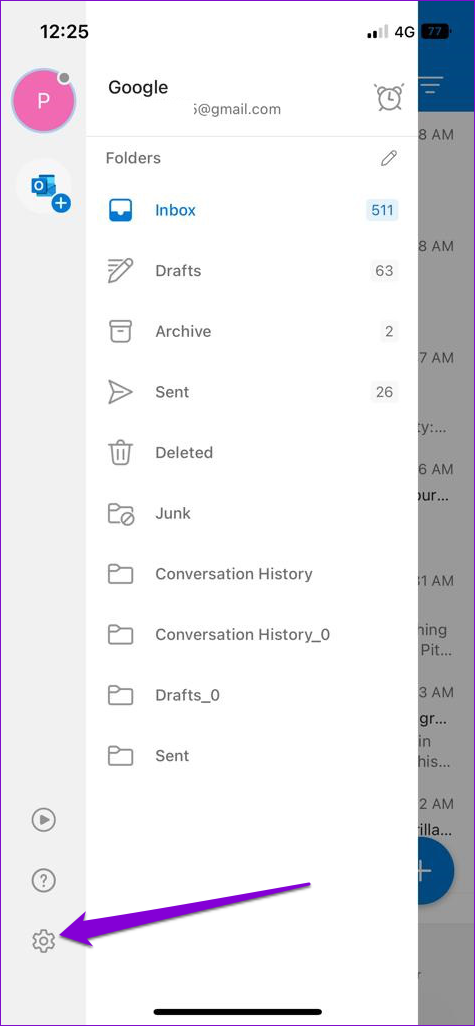Open the Sent folder showing 26
The width and height of the screenshot is (475, 1026).
click(x=252, y=392)
